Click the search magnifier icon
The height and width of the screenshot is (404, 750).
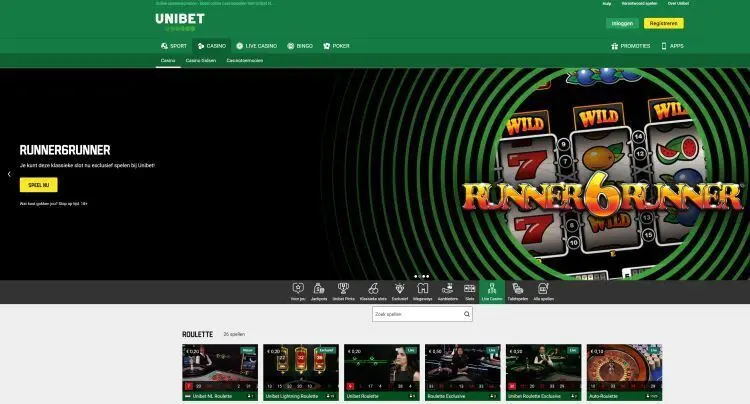(x=466, y=314)
